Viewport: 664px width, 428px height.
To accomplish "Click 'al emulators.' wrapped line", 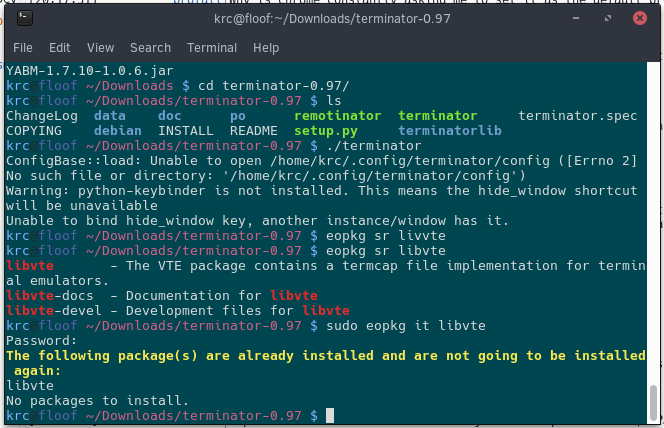I will pyautogui.click(x=58, y=281).
